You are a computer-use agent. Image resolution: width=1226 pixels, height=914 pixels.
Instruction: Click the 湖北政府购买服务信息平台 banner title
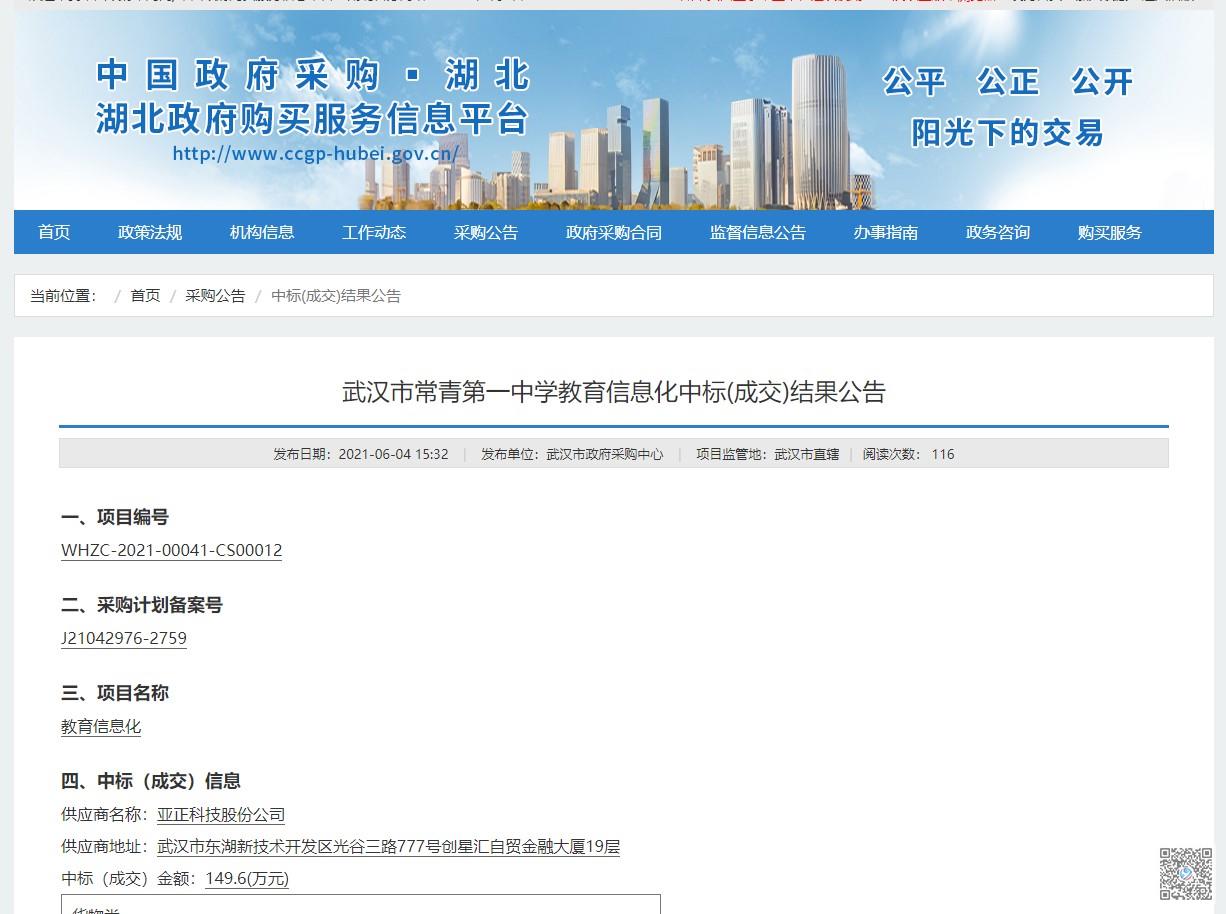pyautogui.click(x=312, y=118)
